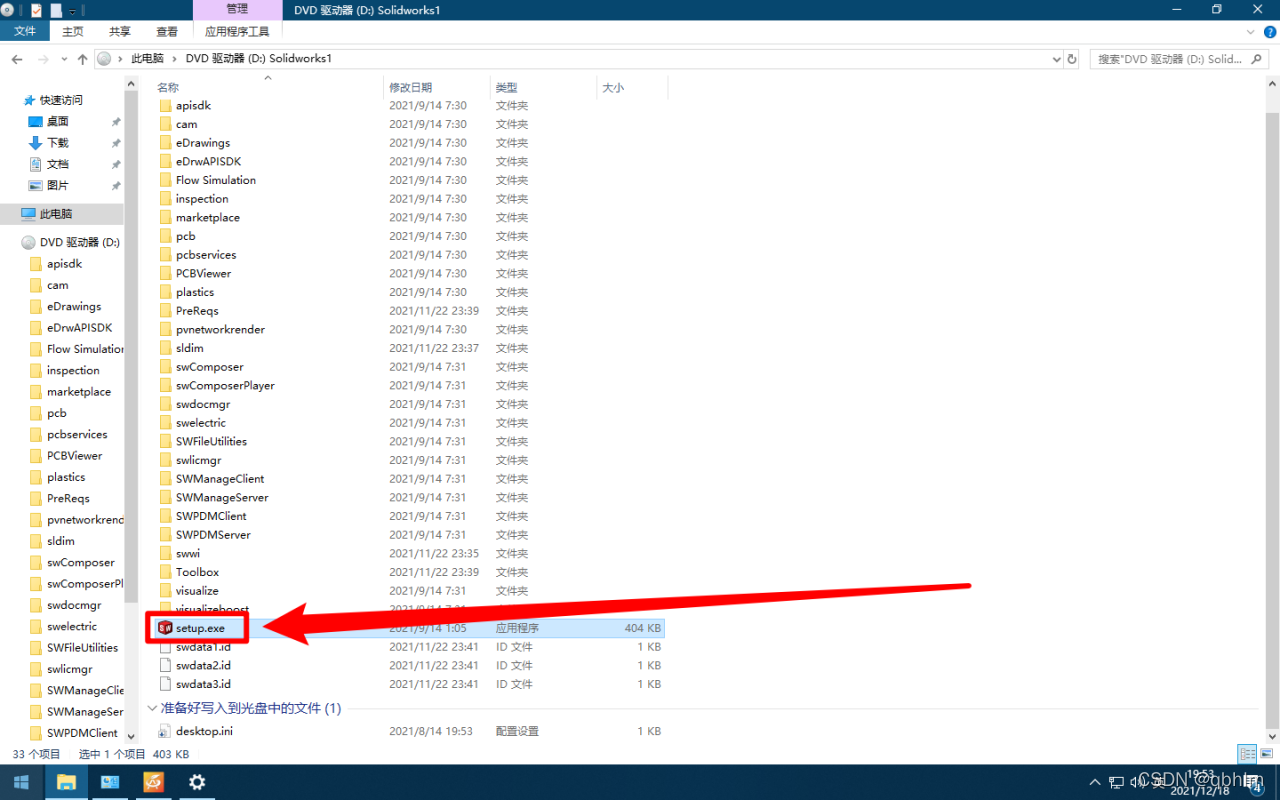Click the apisdk folder icon in file list
1280x800 pixels.
click(x=166, y=105)
